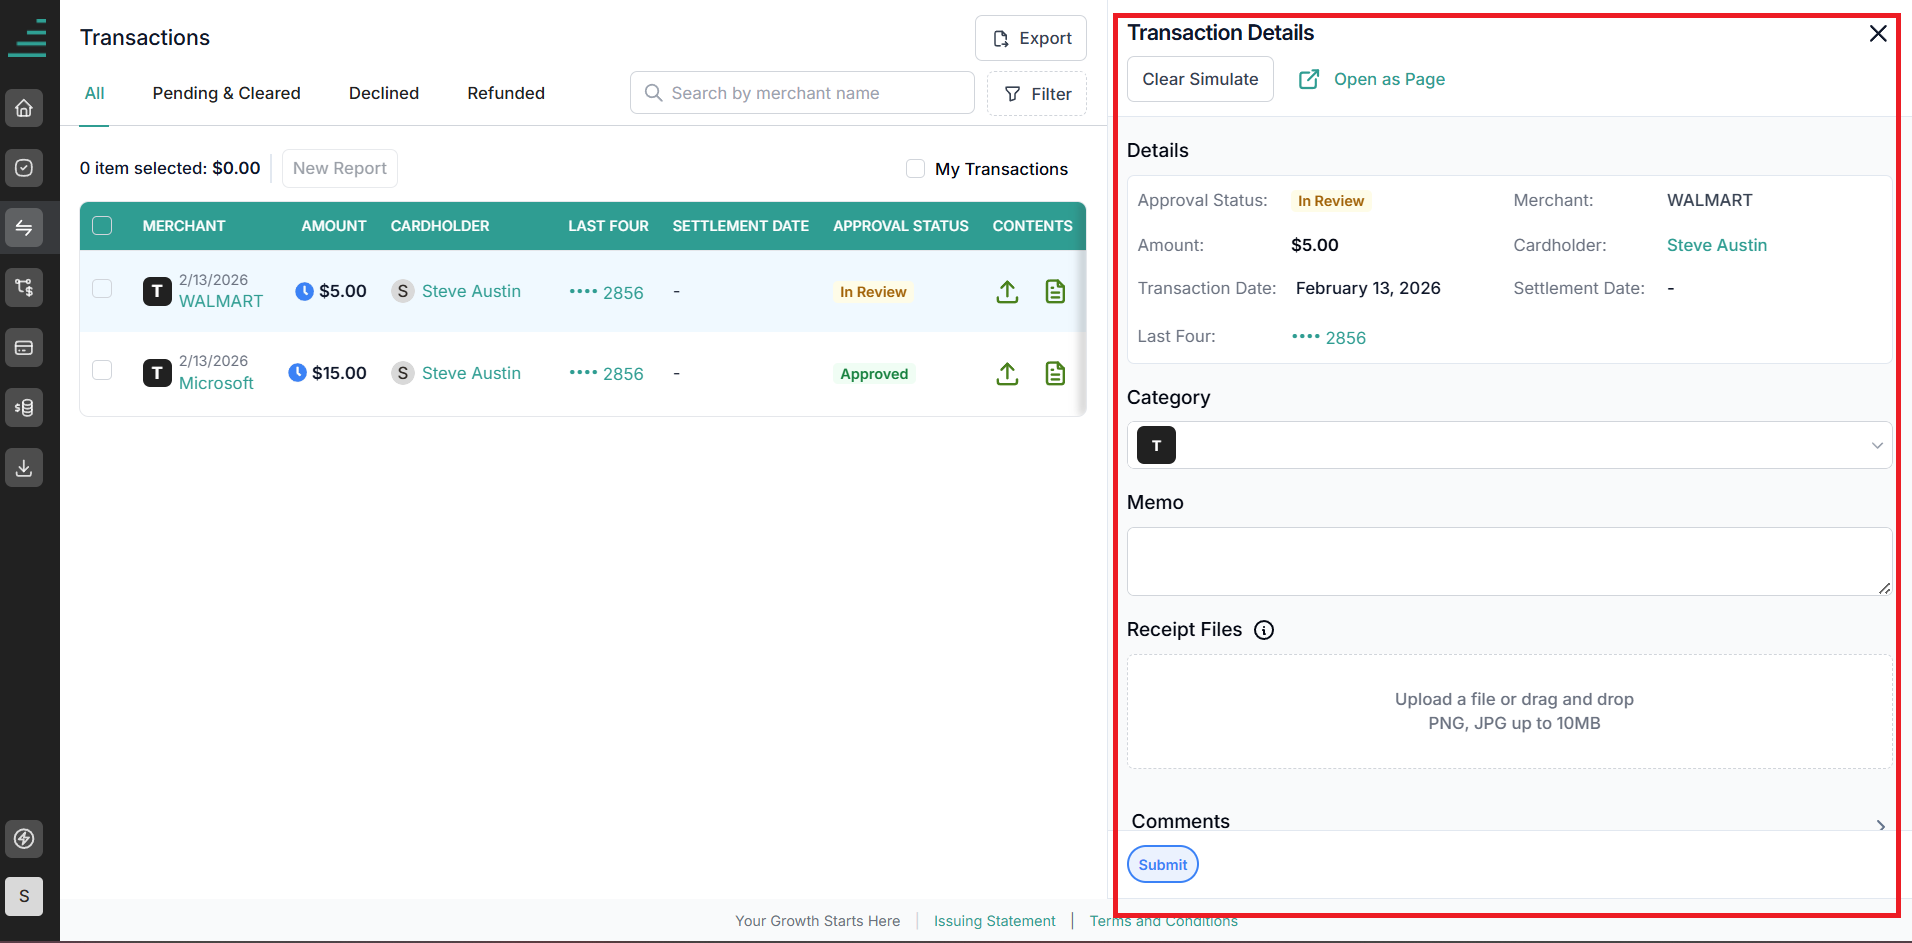Open Last Four 2856 link in details panel
This screenshot has height=943, width=1912.
(1329, 338)
